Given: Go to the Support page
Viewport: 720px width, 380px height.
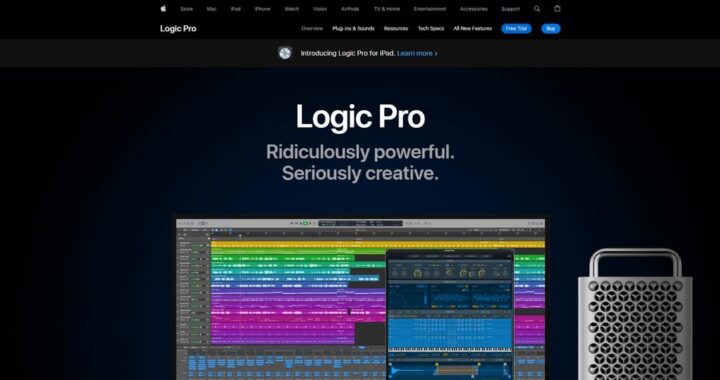Looking at the screenshot, I should [x=511, y=9].
